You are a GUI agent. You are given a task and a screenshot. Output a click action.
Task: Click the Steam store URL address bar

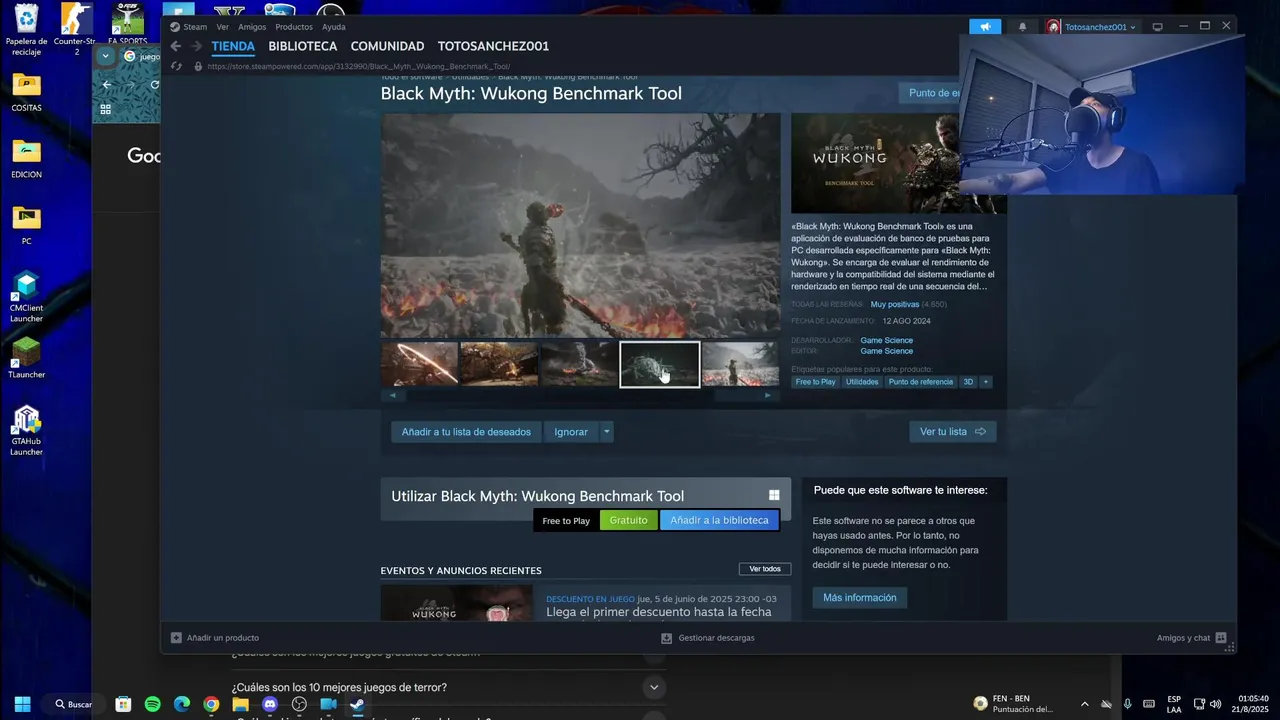pyautogui.click(x=360, y=66)
